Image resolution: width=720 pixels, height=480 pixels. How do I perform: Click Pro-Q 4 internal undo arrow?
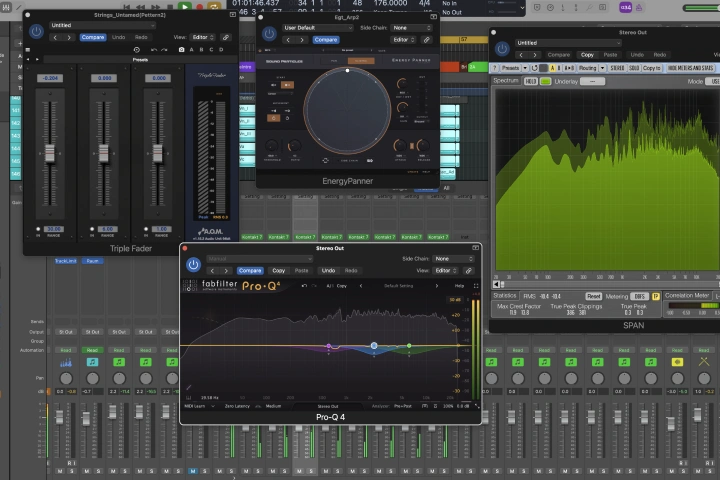(304, 286)
